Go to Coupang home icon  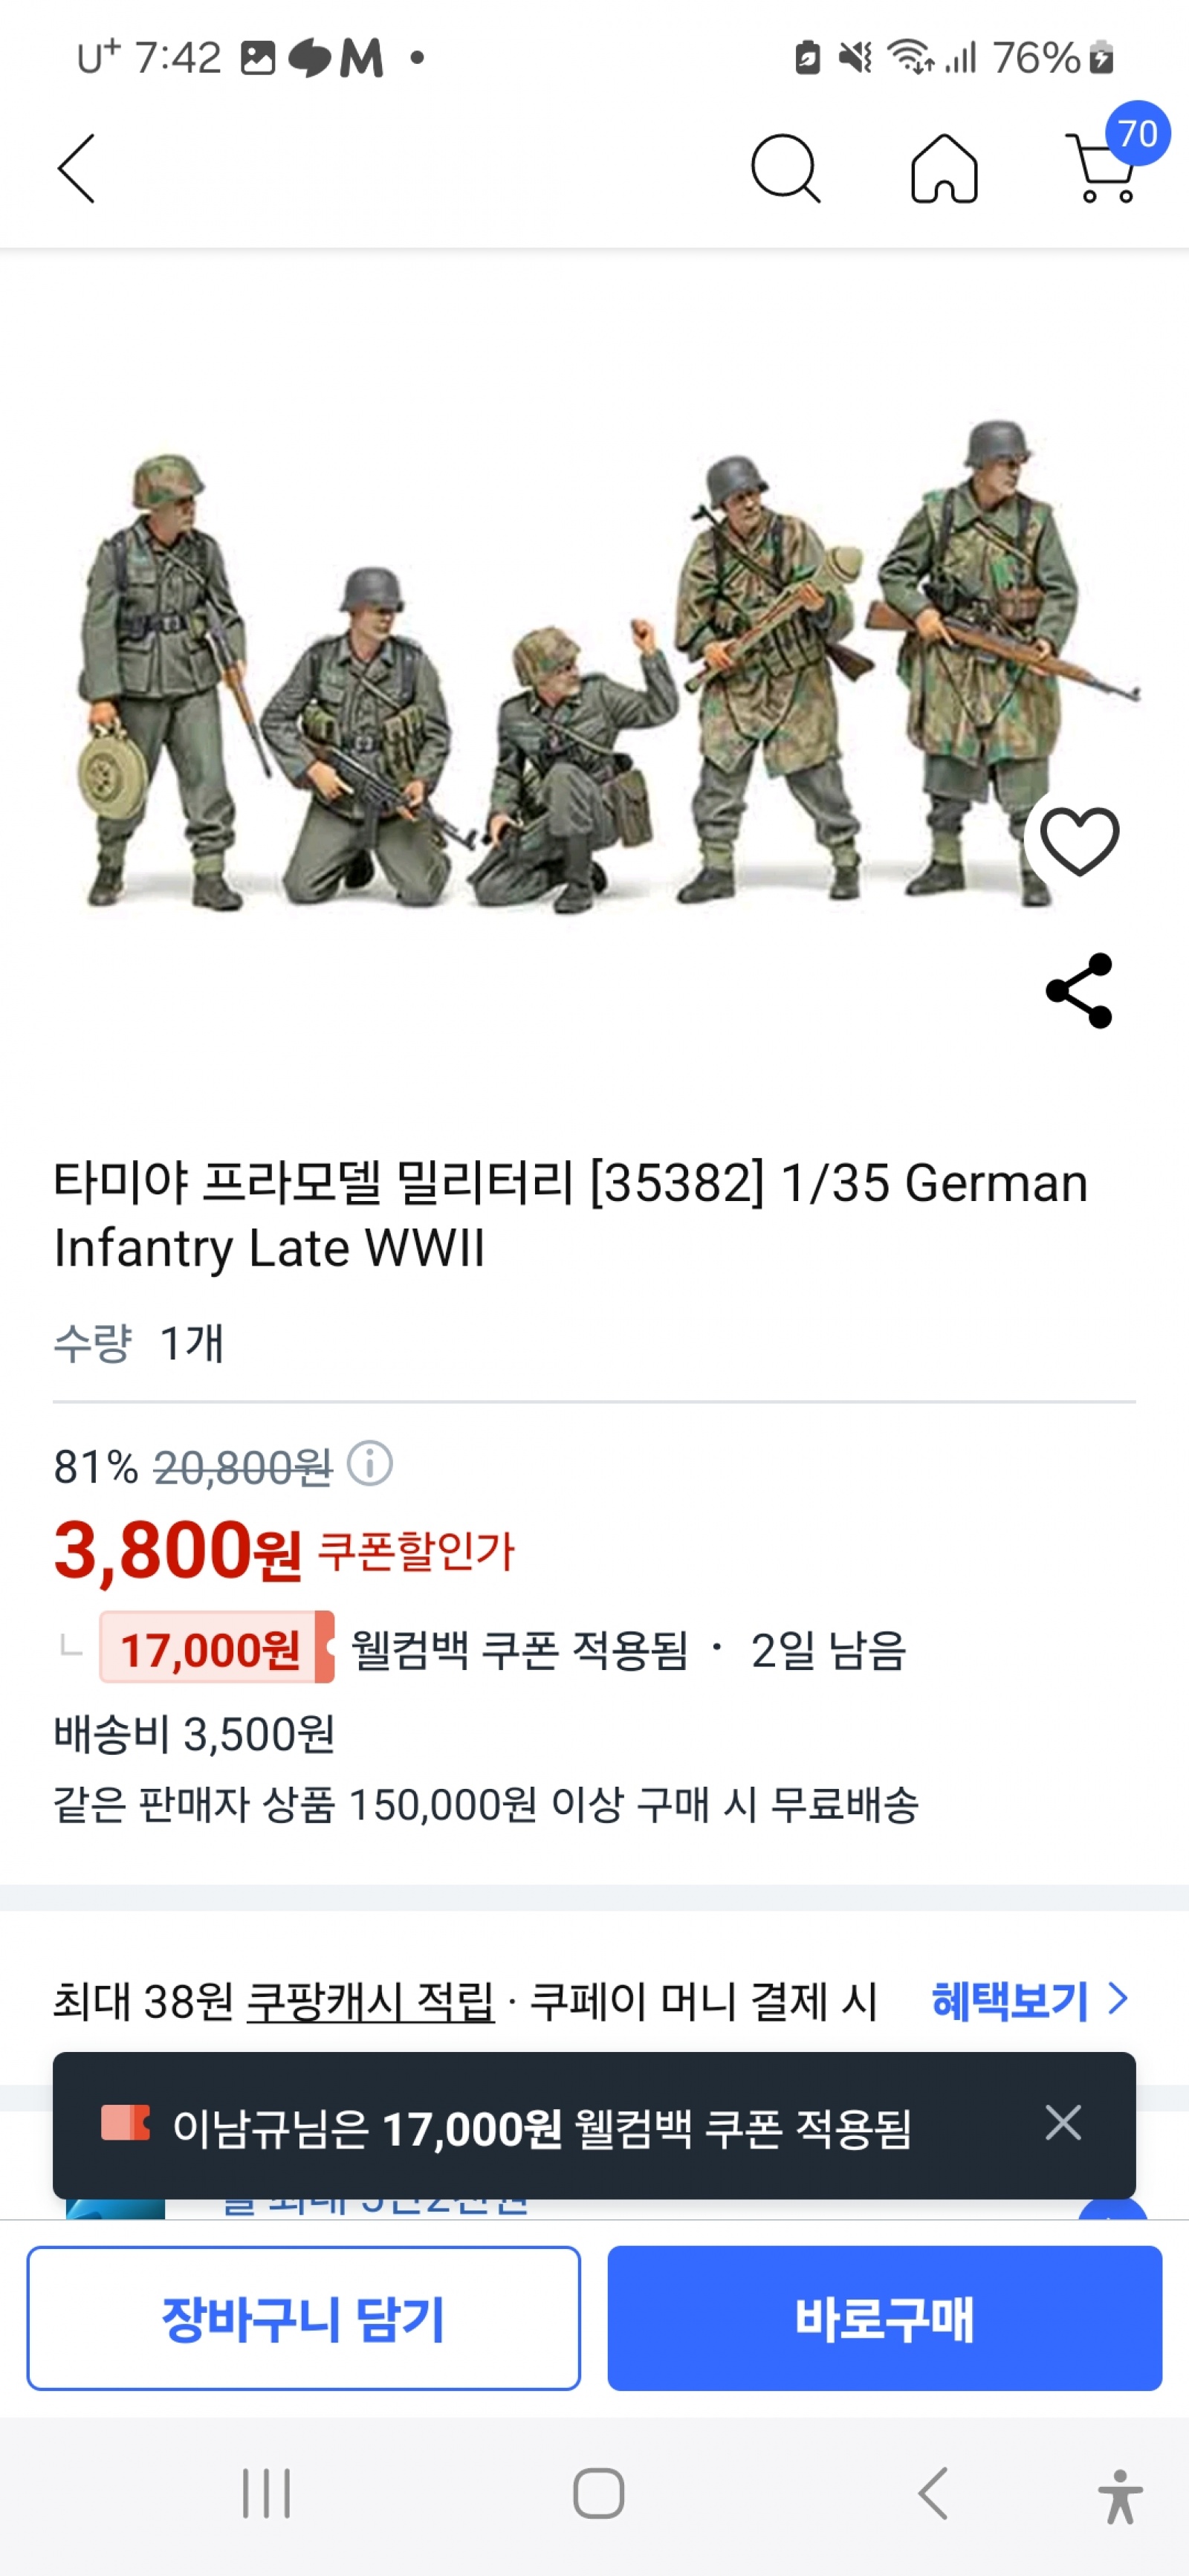(943, 169)
